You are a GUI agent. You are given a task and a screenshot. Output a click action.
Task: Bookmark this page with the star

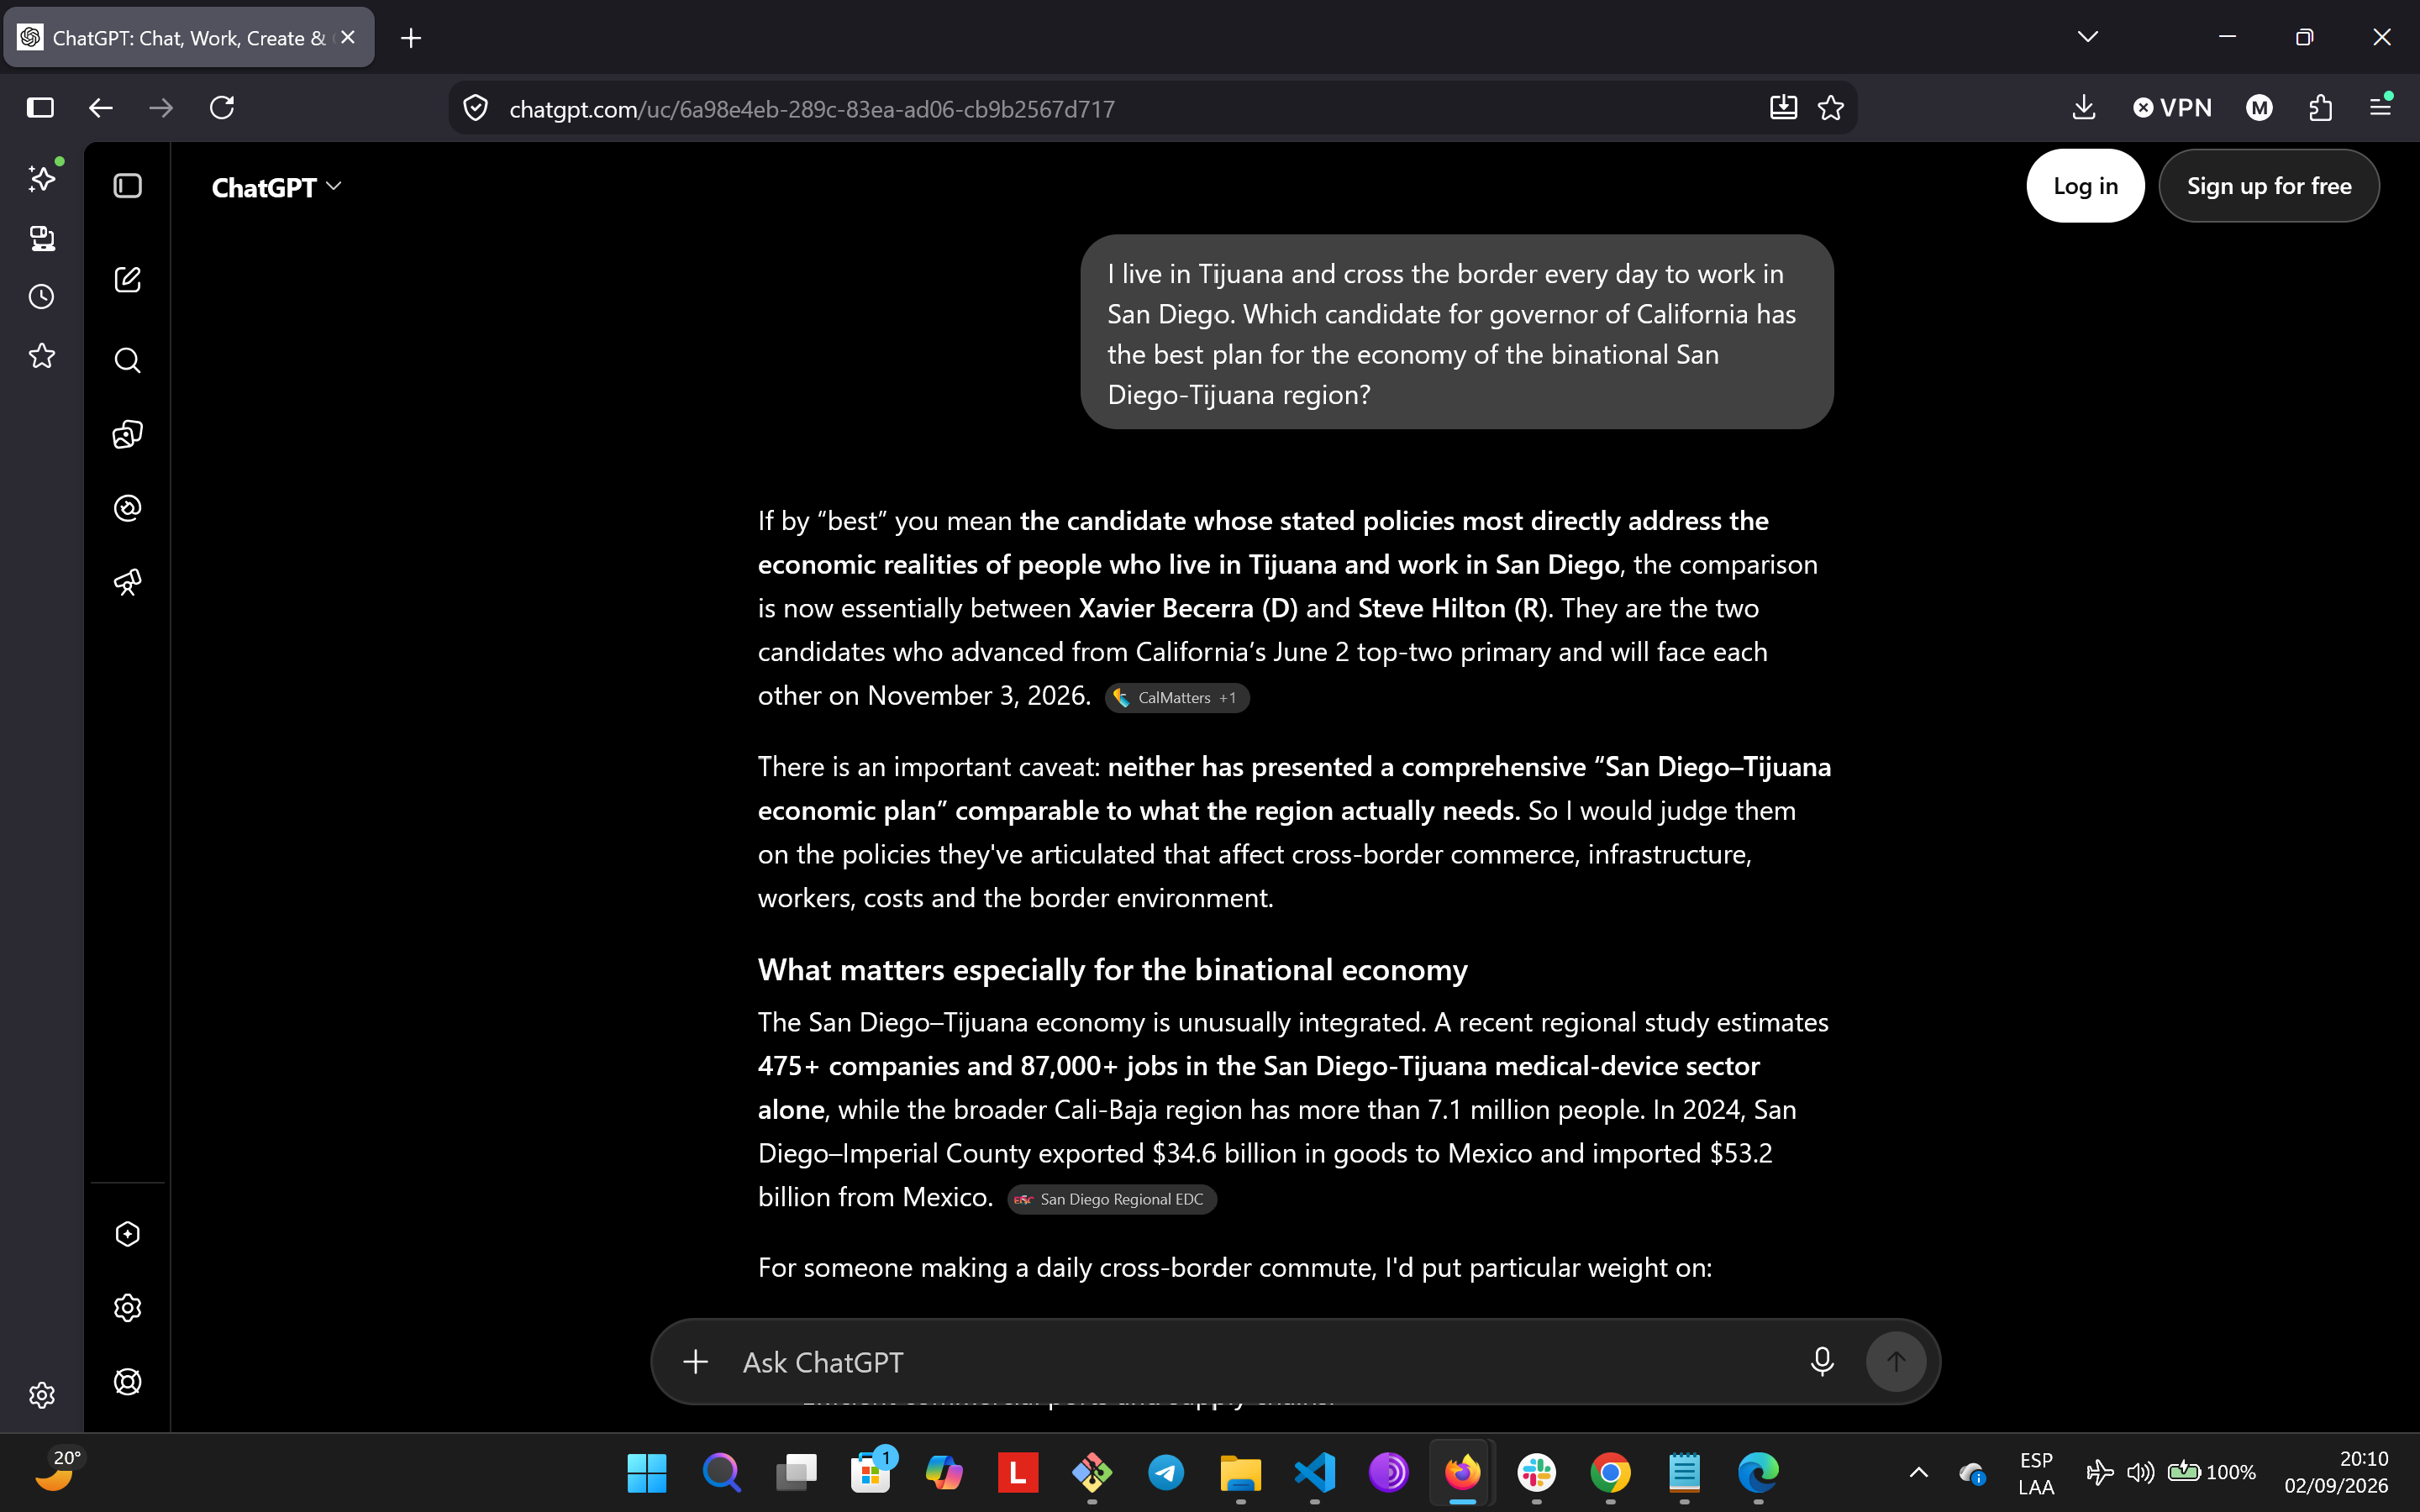[1831, 108]
